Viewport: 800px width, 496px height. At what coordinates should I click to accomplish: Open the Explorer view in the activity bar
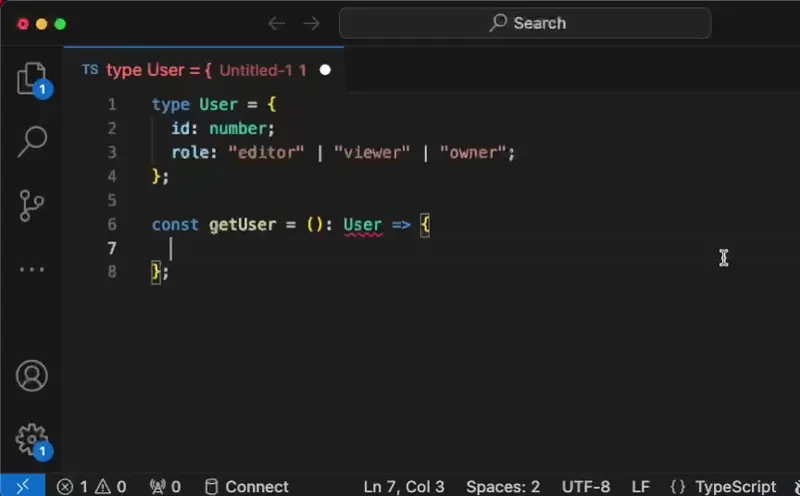(x=33, y=80)
